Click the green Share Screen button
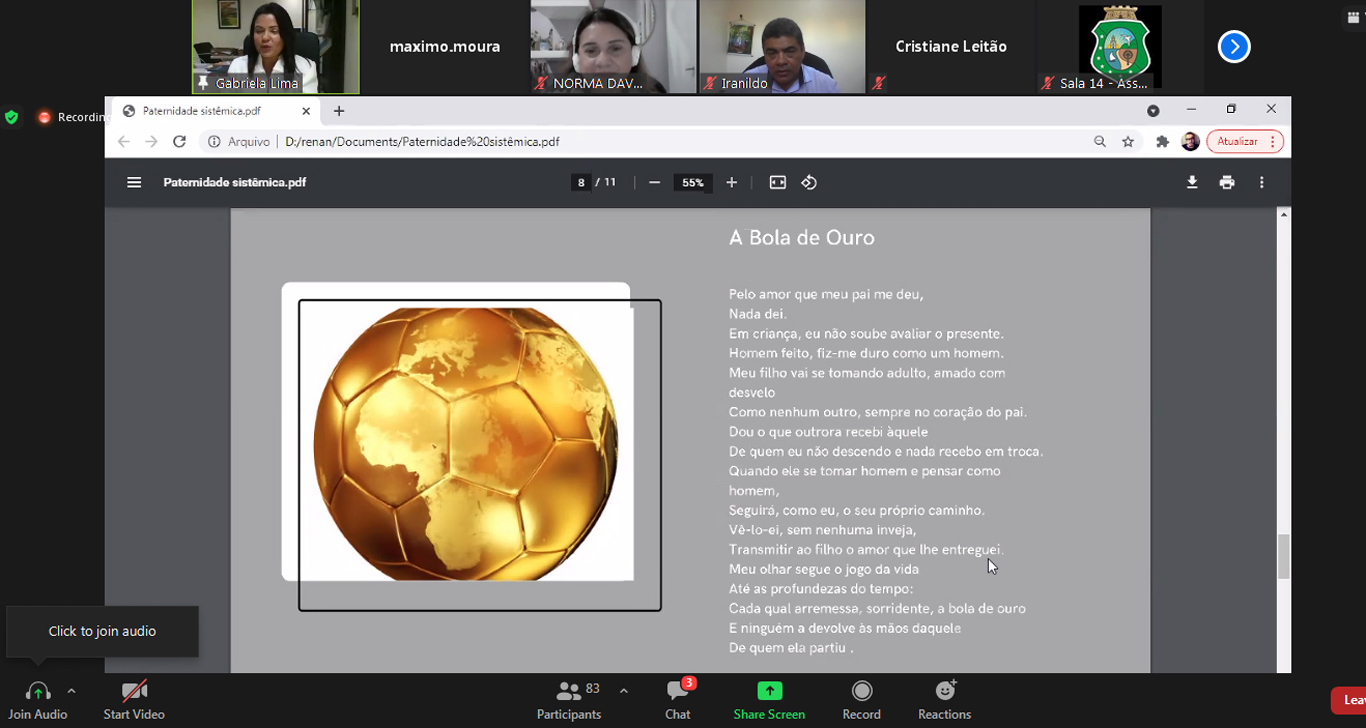The width and height of the screenshot is (1366, 728). (x=769, y=699)
